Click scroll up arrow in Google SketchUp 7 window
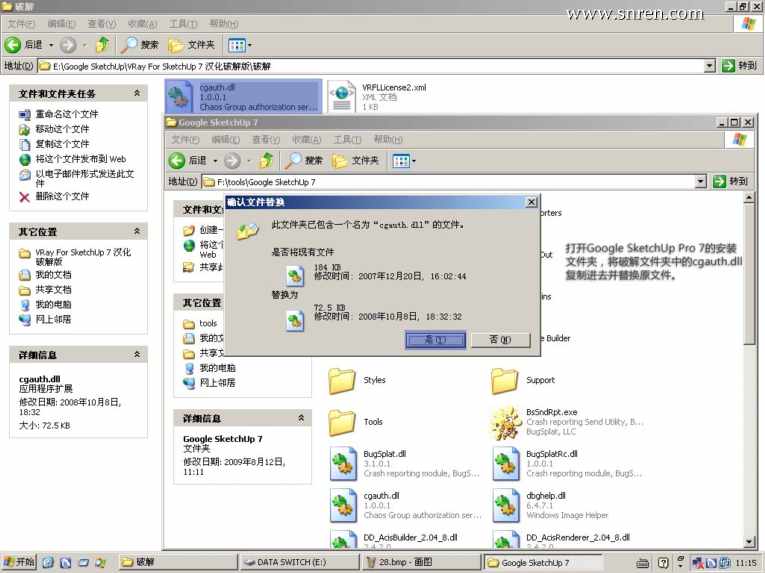This screenshot has width=765, height=573. (x=749, y=197)
